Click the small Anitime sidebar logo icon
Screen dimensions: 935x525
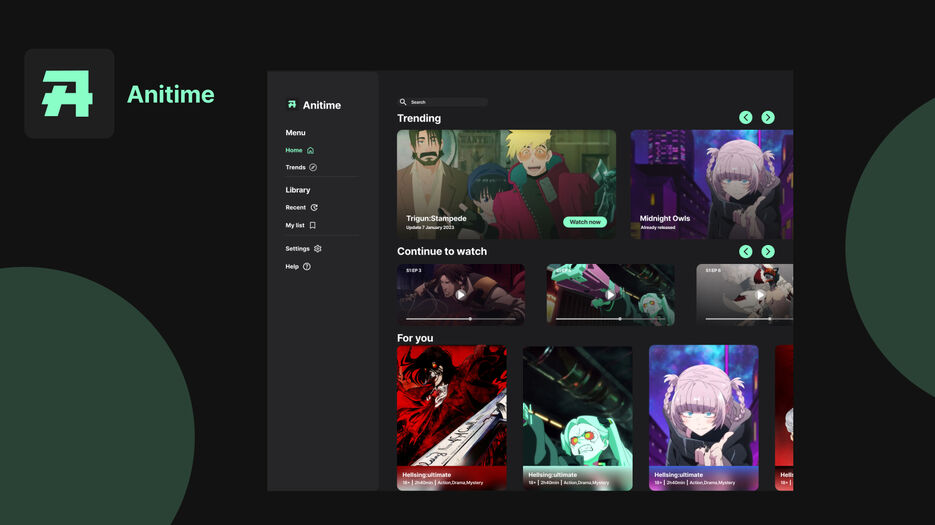point(292,104)
